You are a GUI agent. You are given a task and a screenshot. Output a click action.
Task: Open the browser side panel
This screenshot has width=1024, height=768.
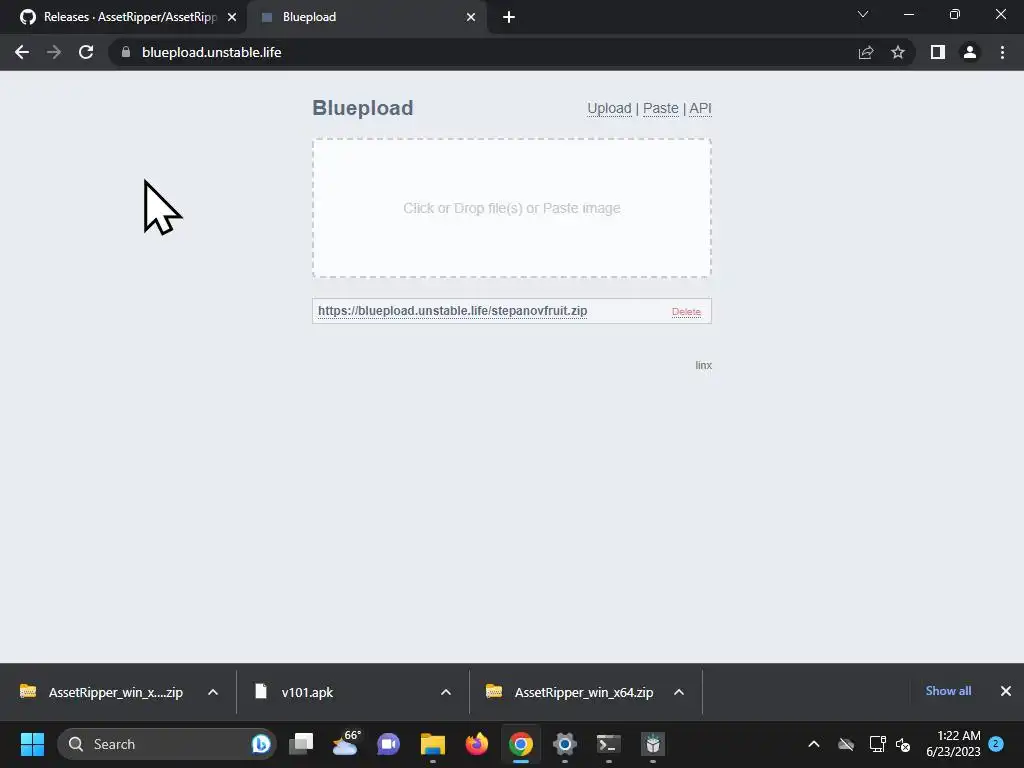coord(938,52)
